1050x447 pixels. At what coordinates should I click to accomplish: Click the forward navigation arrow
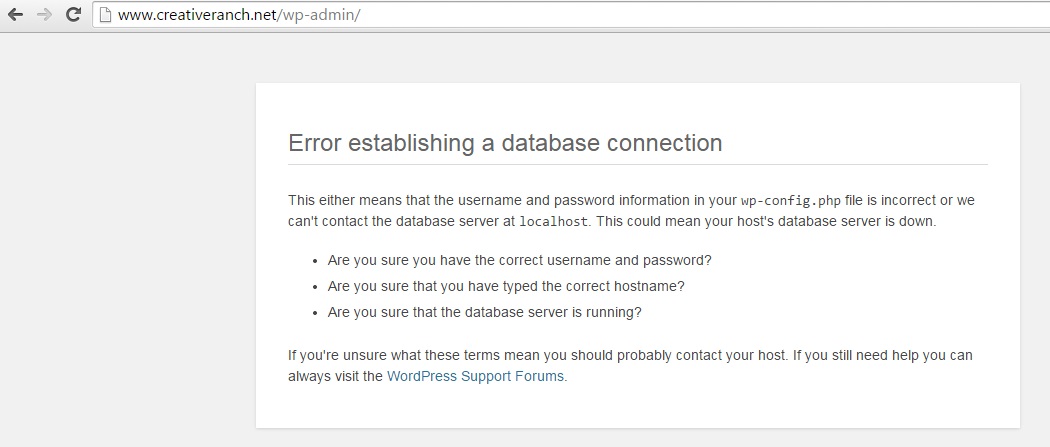click(x=44, y=14)
